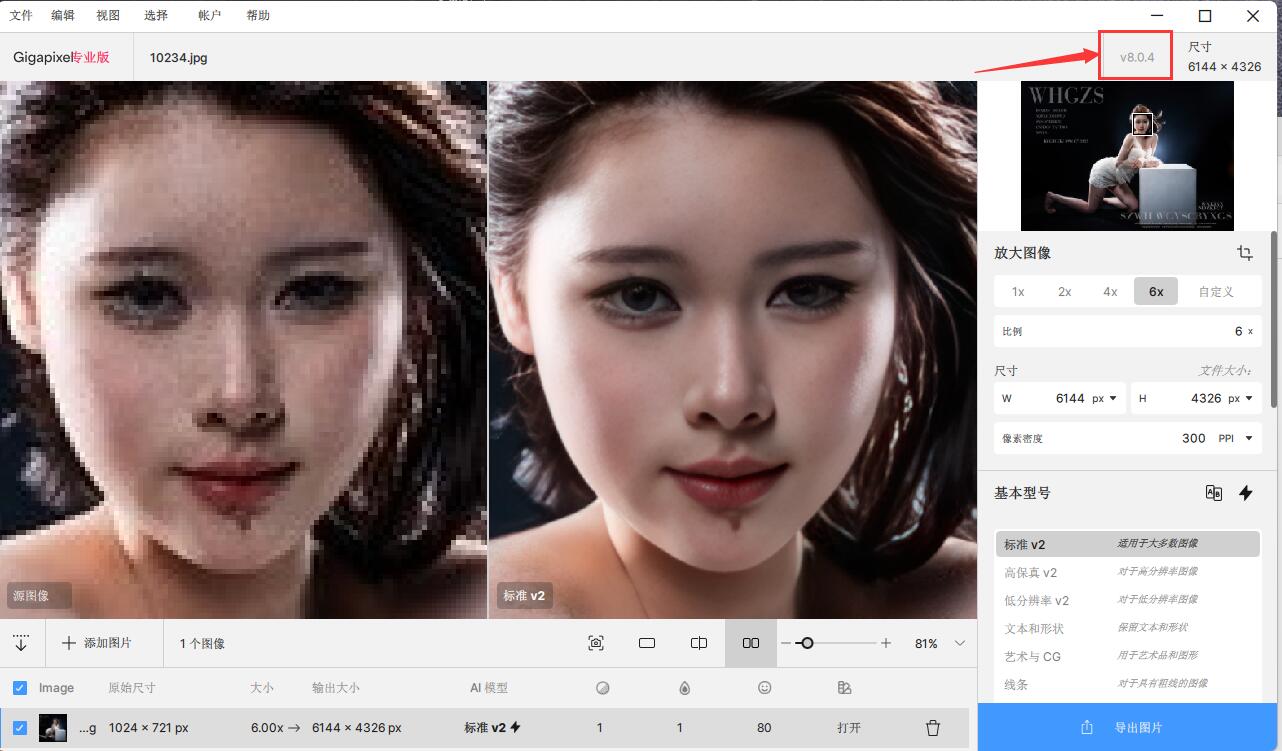Viewport: 1282px width, 751px height.
Task: Click the 10234.jpg file name
Action: (x=179, y=57)
